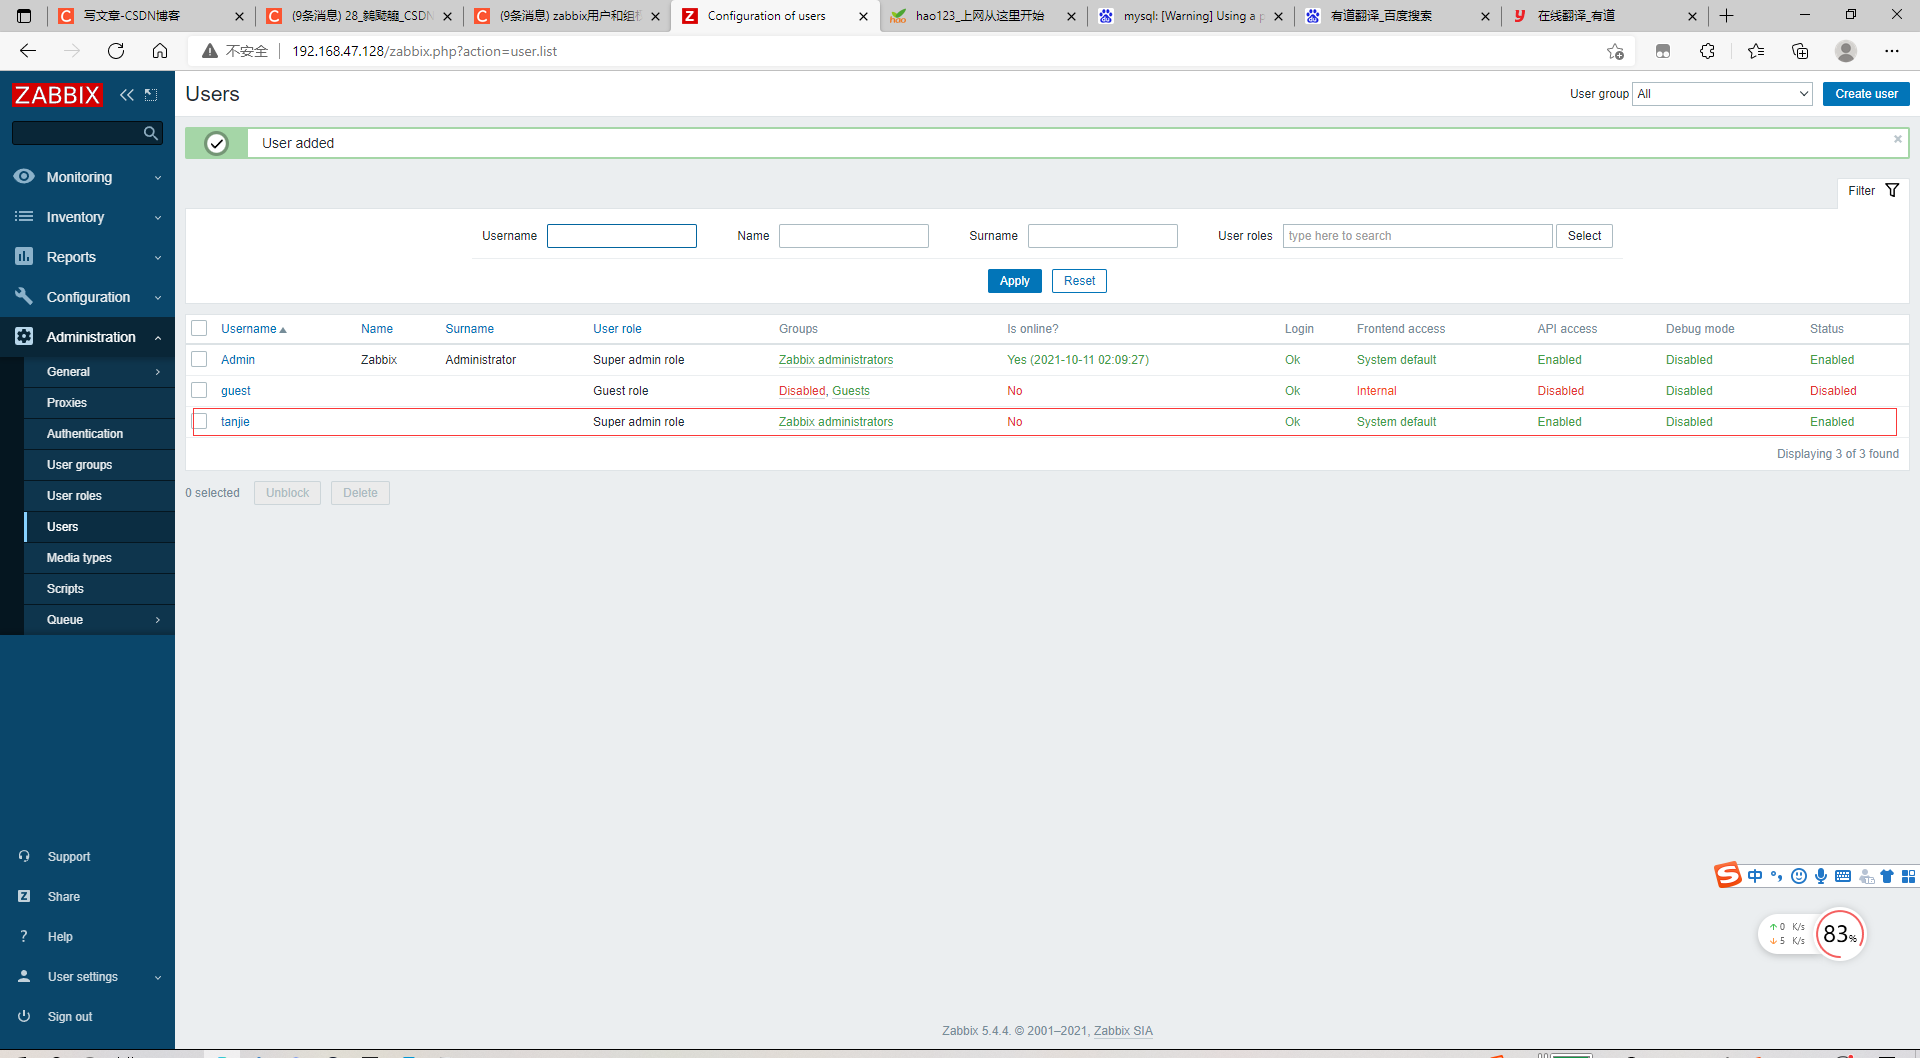1920x1058 pixels.
Task: Click Sogou input method S icon
Action: pos(1727,875)
